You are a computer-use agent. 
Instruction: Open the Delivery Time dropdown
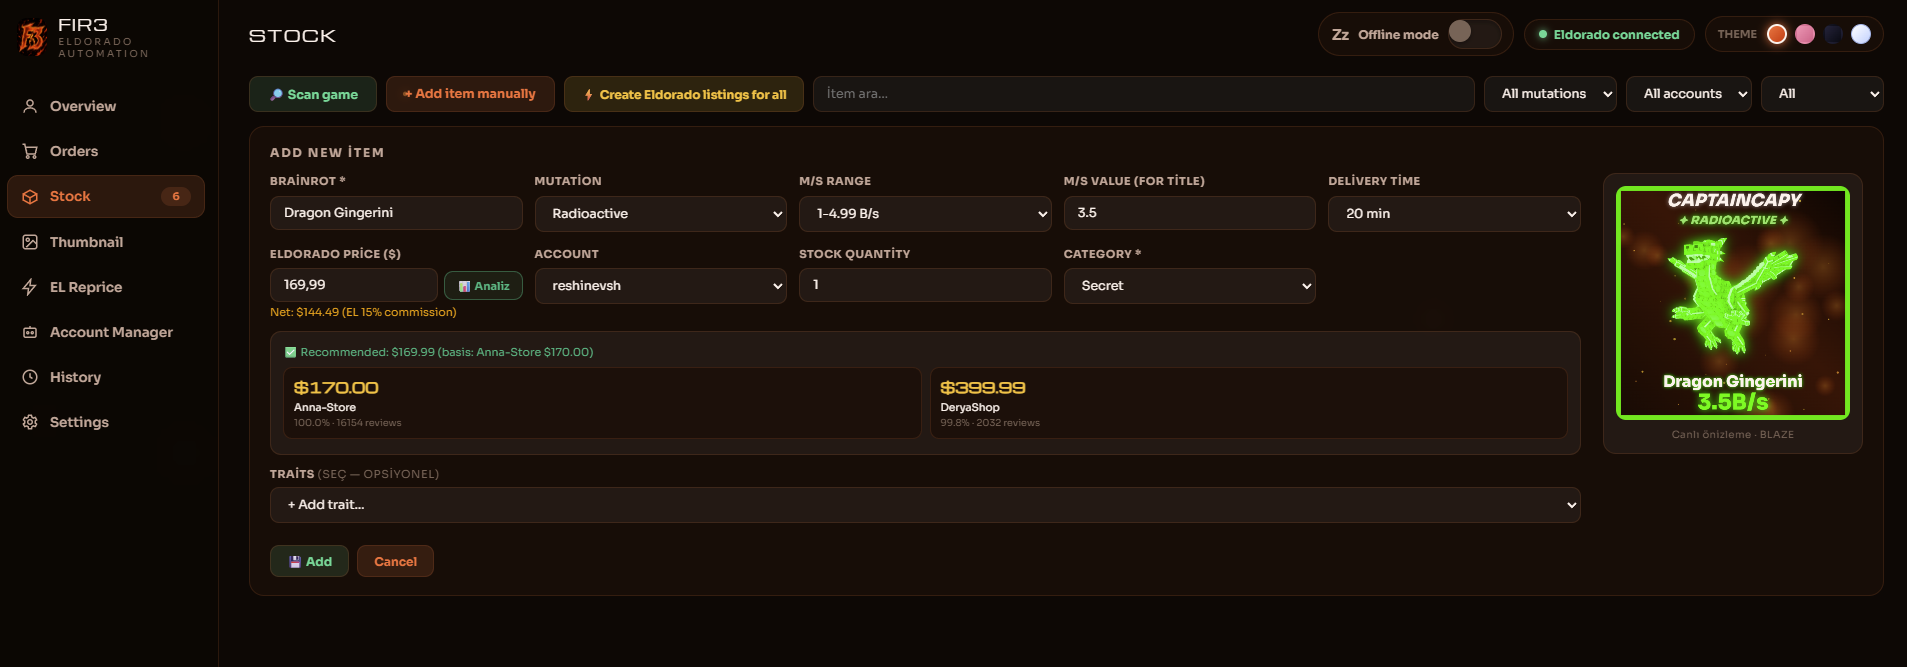[1454, 214]
